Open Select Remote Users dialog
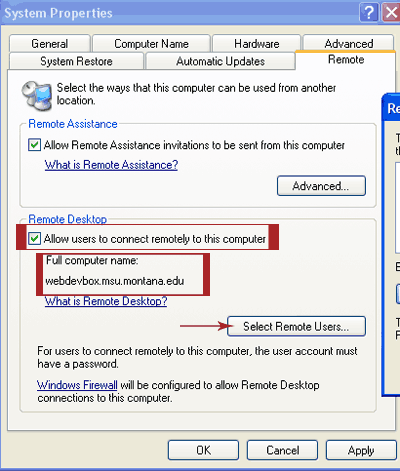400x471 pixels. click(x=296, y=326)
